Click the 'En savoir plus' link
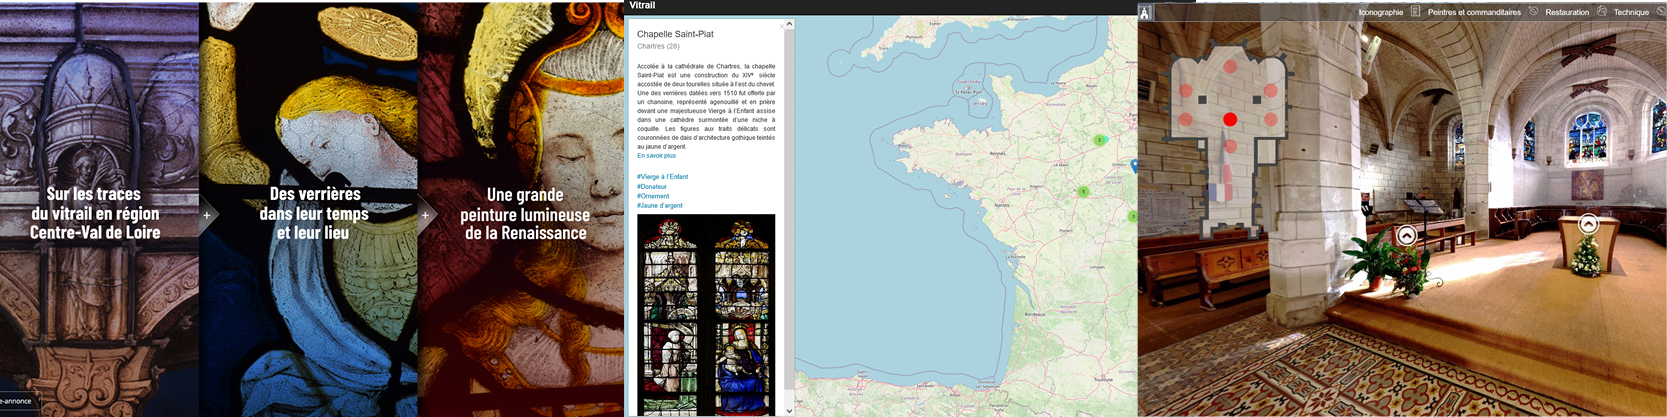 click(656, 156)
